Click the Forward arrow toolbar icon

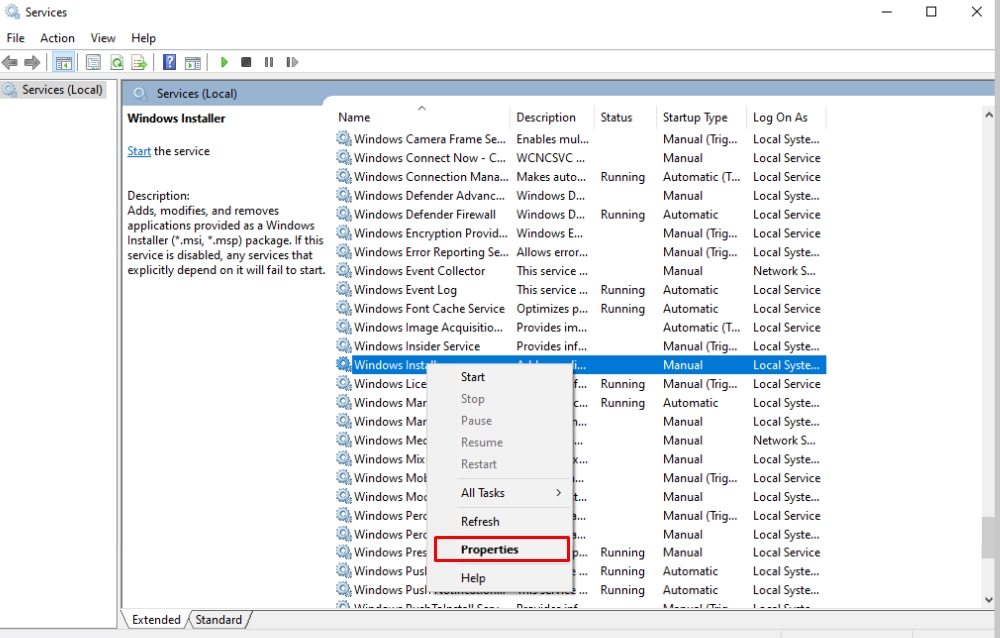tap(32, 62)
